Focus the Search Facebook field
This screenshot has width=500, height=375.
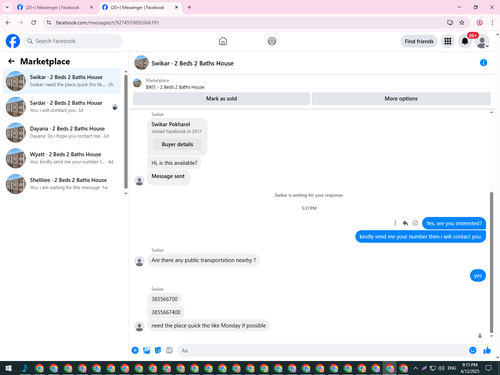tap(73, 41)
